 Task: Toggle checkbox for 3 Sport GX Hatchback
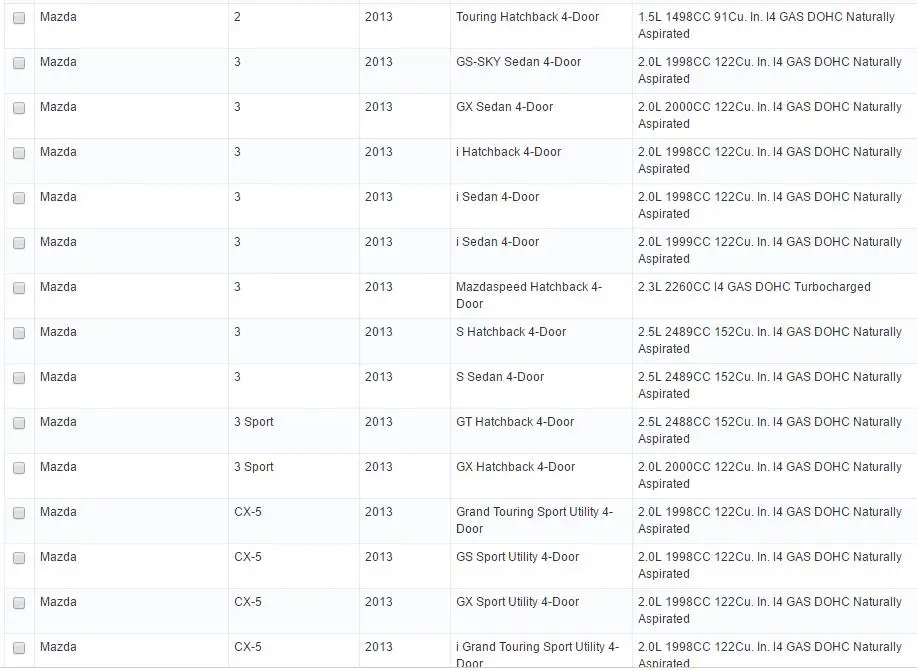pos(19,469)
